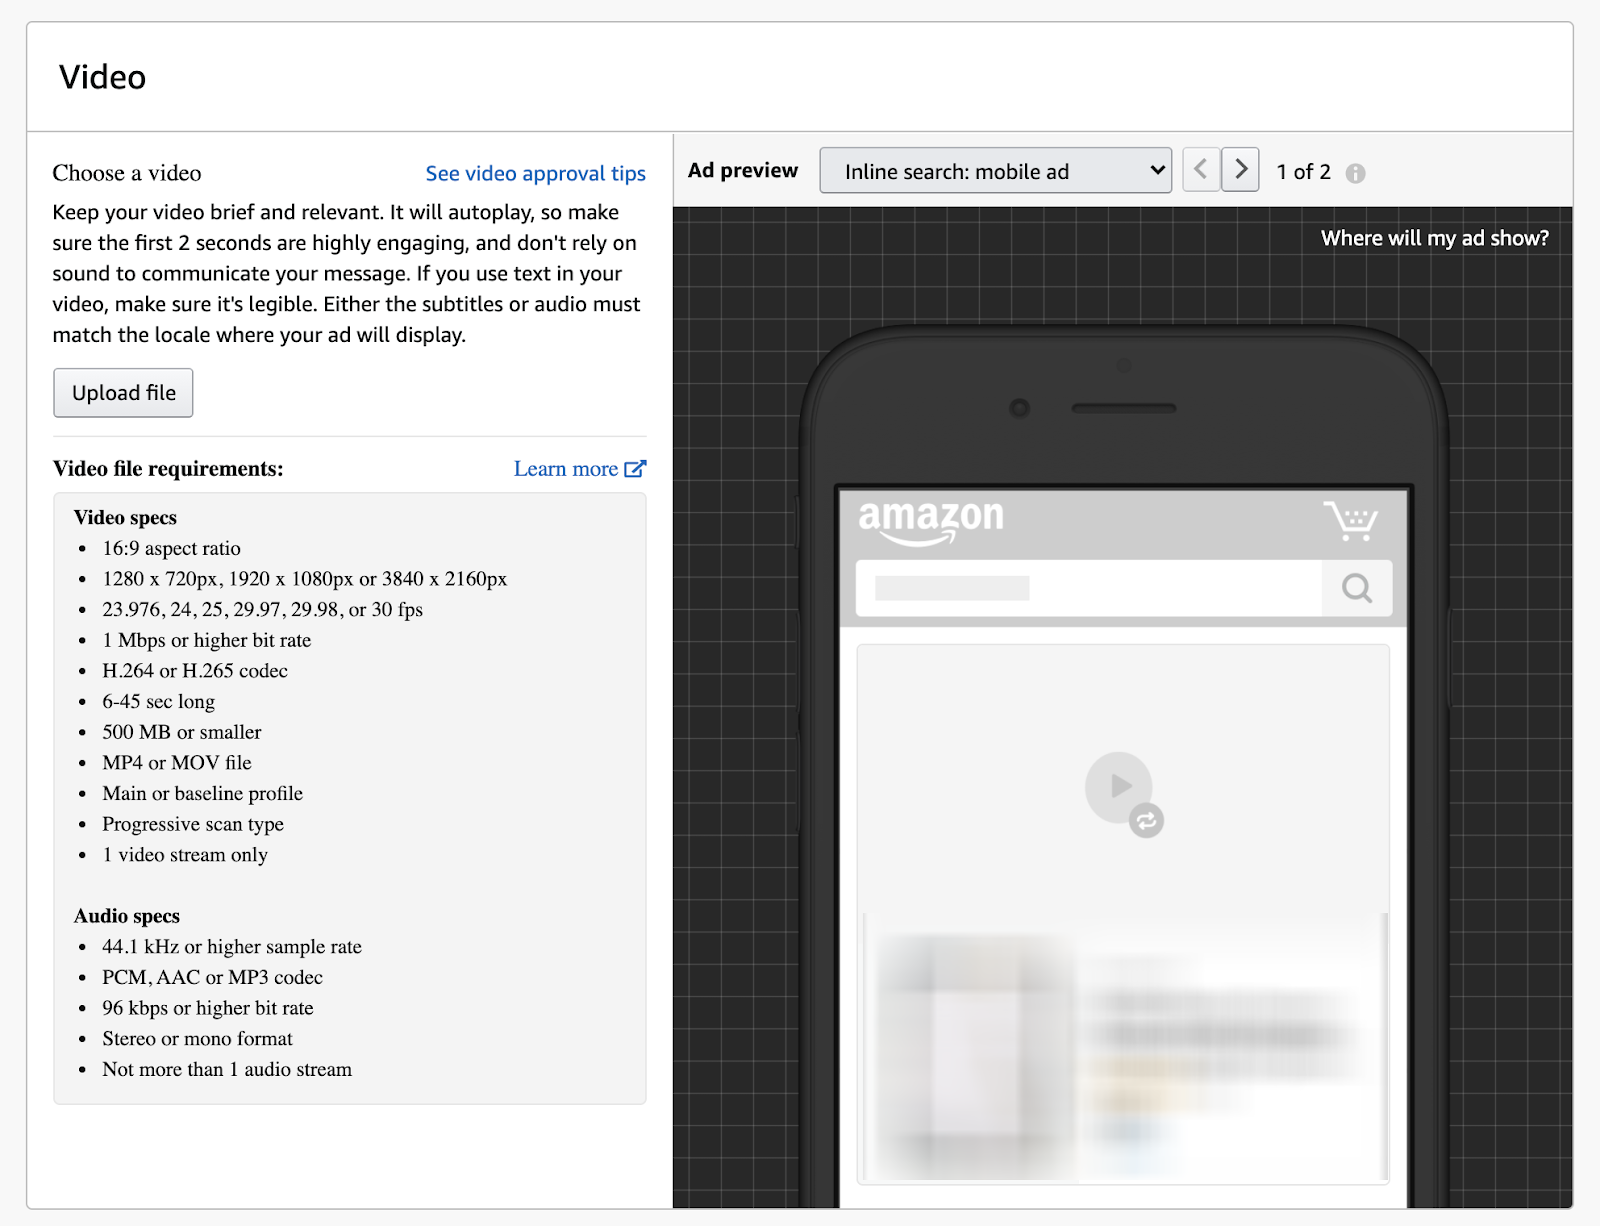
Task: Click the blurred product image in the preview
Action: point(977,1055)
